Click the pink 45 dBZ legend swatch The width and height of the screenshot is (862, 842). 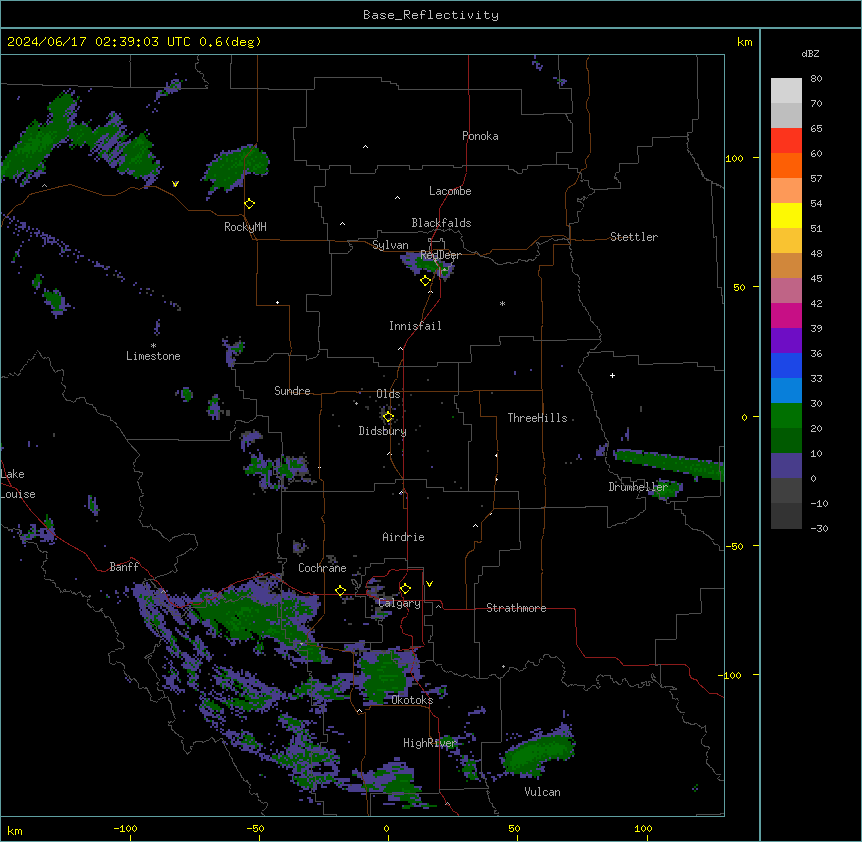tap(786, 291)
